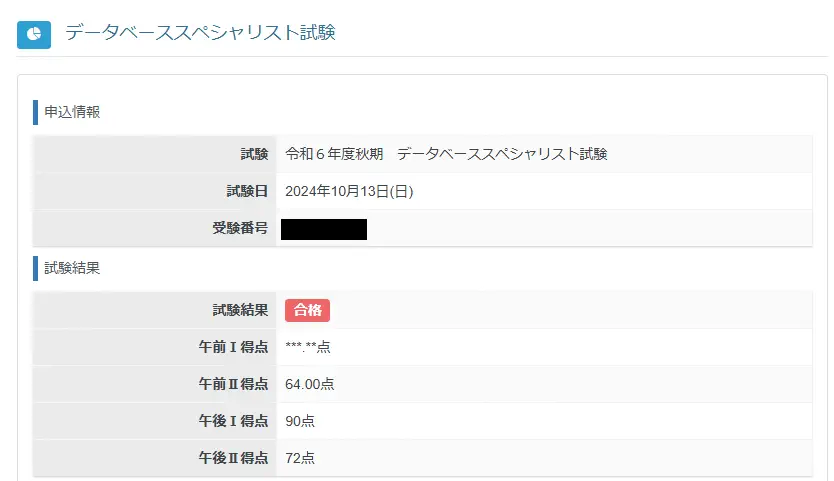Select the 64.00点 score value

pyautogui.click(x=310, y=384)
